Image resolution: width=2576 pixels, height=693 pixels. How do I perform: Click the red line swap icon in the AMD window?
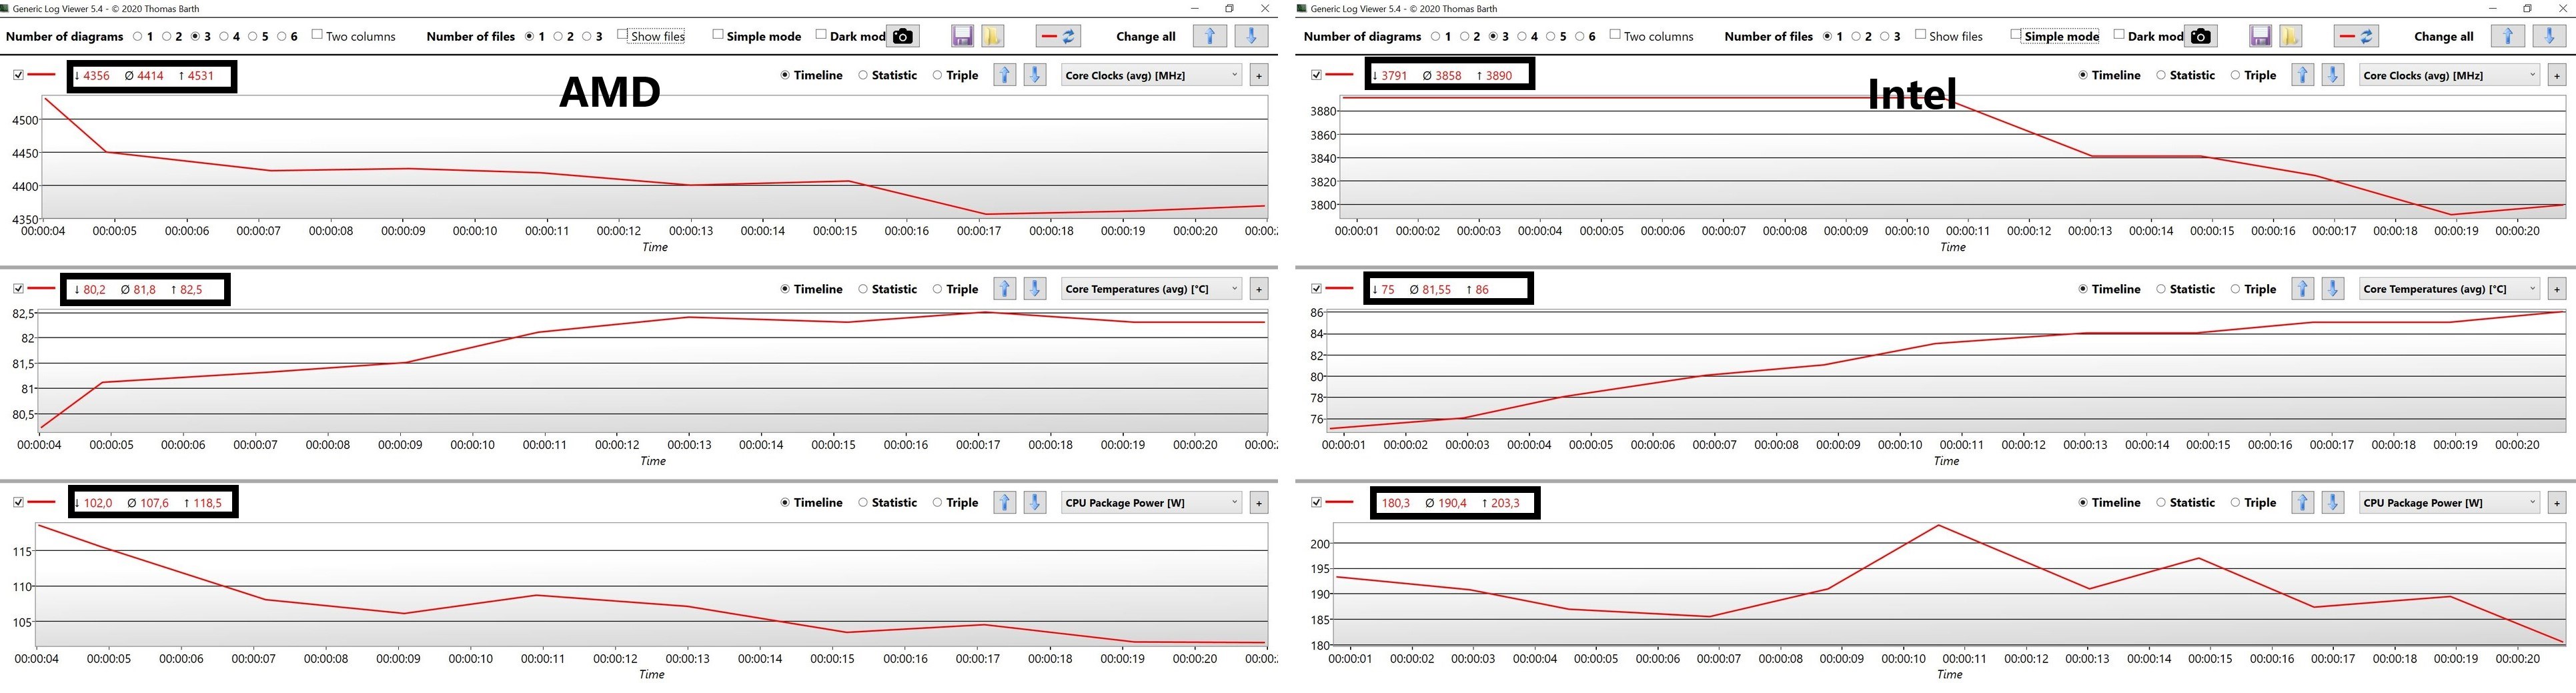tap(1058, 36)
